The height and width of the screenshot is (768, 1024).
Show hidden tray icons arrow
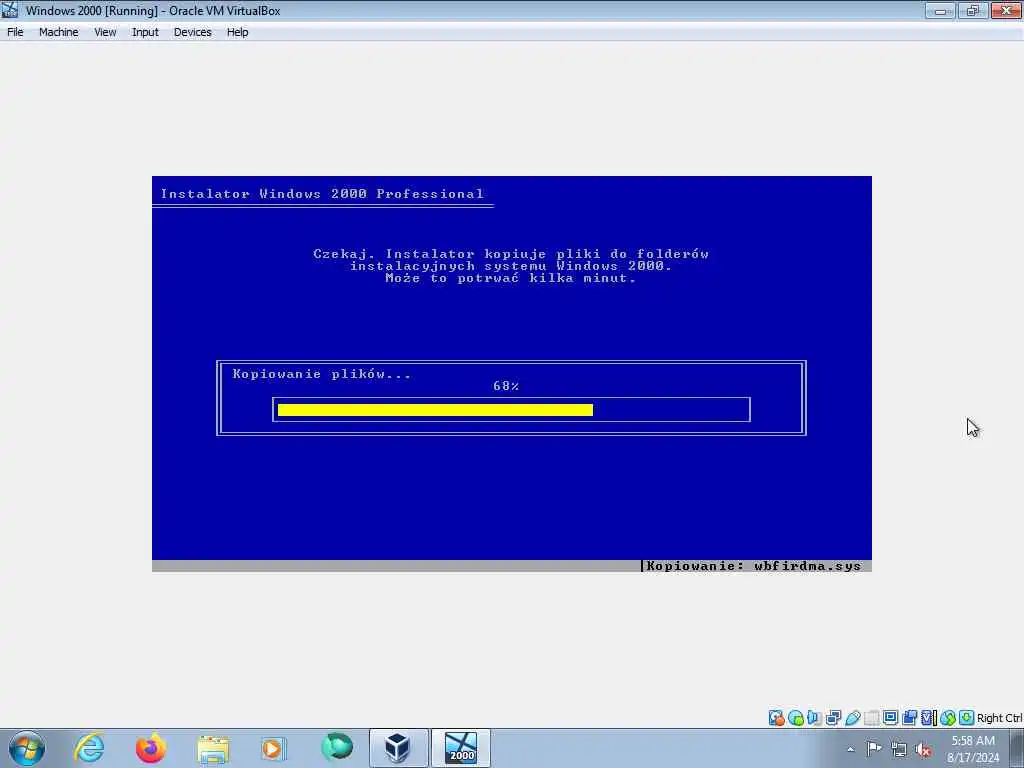[850, 749]
